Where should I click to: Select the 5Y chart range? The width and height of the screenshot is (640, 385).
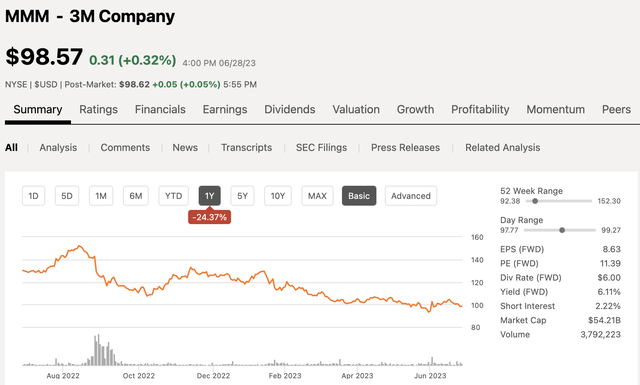click(x=242, y=196)
